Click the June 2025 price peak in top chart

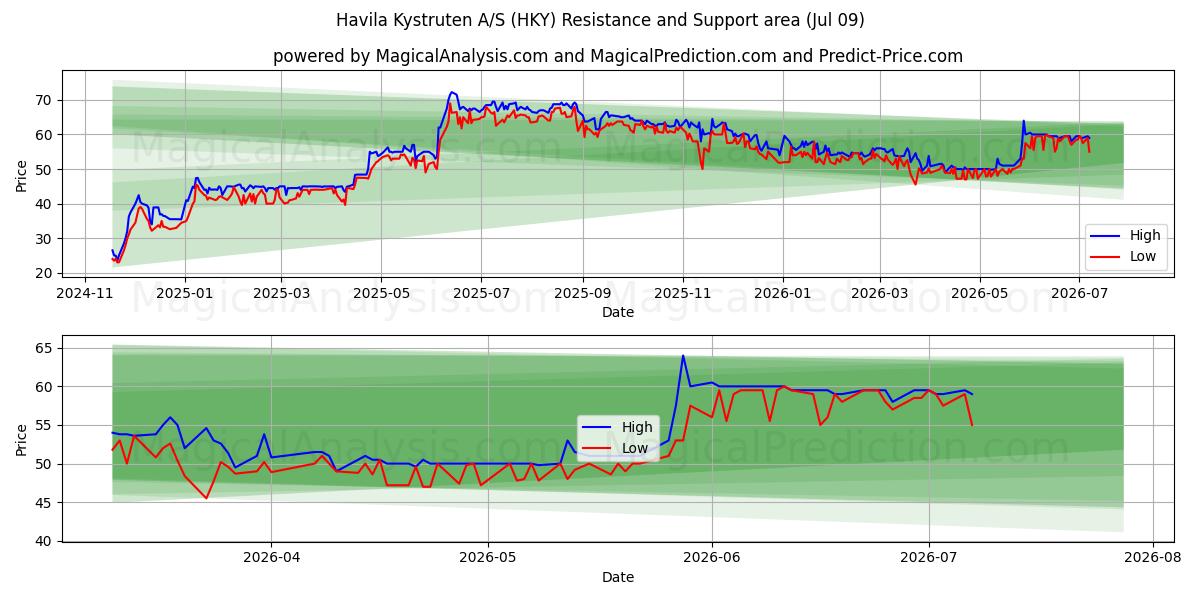451,92
